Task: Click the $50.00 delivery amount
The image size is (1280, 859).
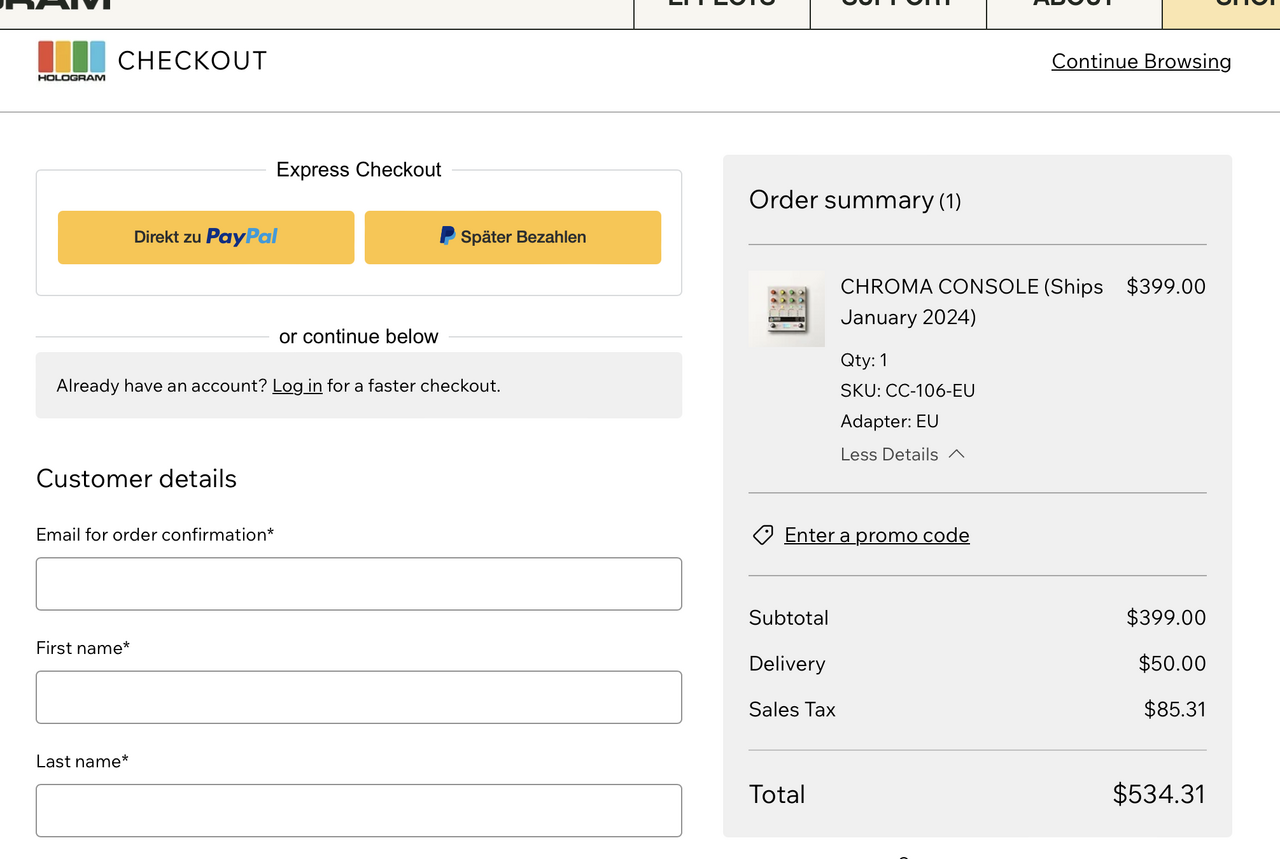Action: 1172,664
